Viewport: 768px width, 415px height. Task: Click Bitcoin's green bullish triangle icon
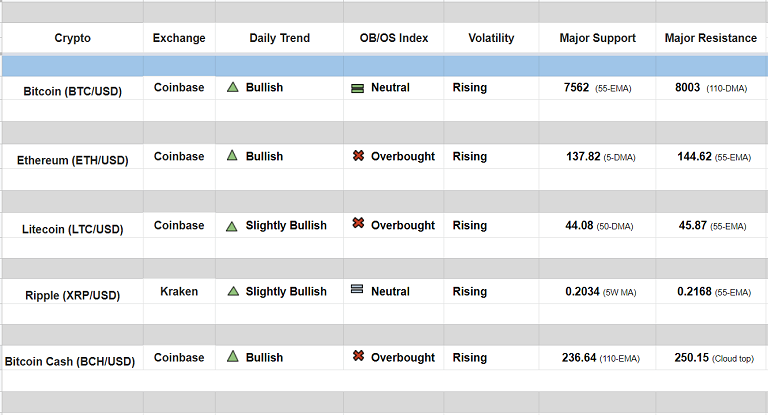pos(232,88)
